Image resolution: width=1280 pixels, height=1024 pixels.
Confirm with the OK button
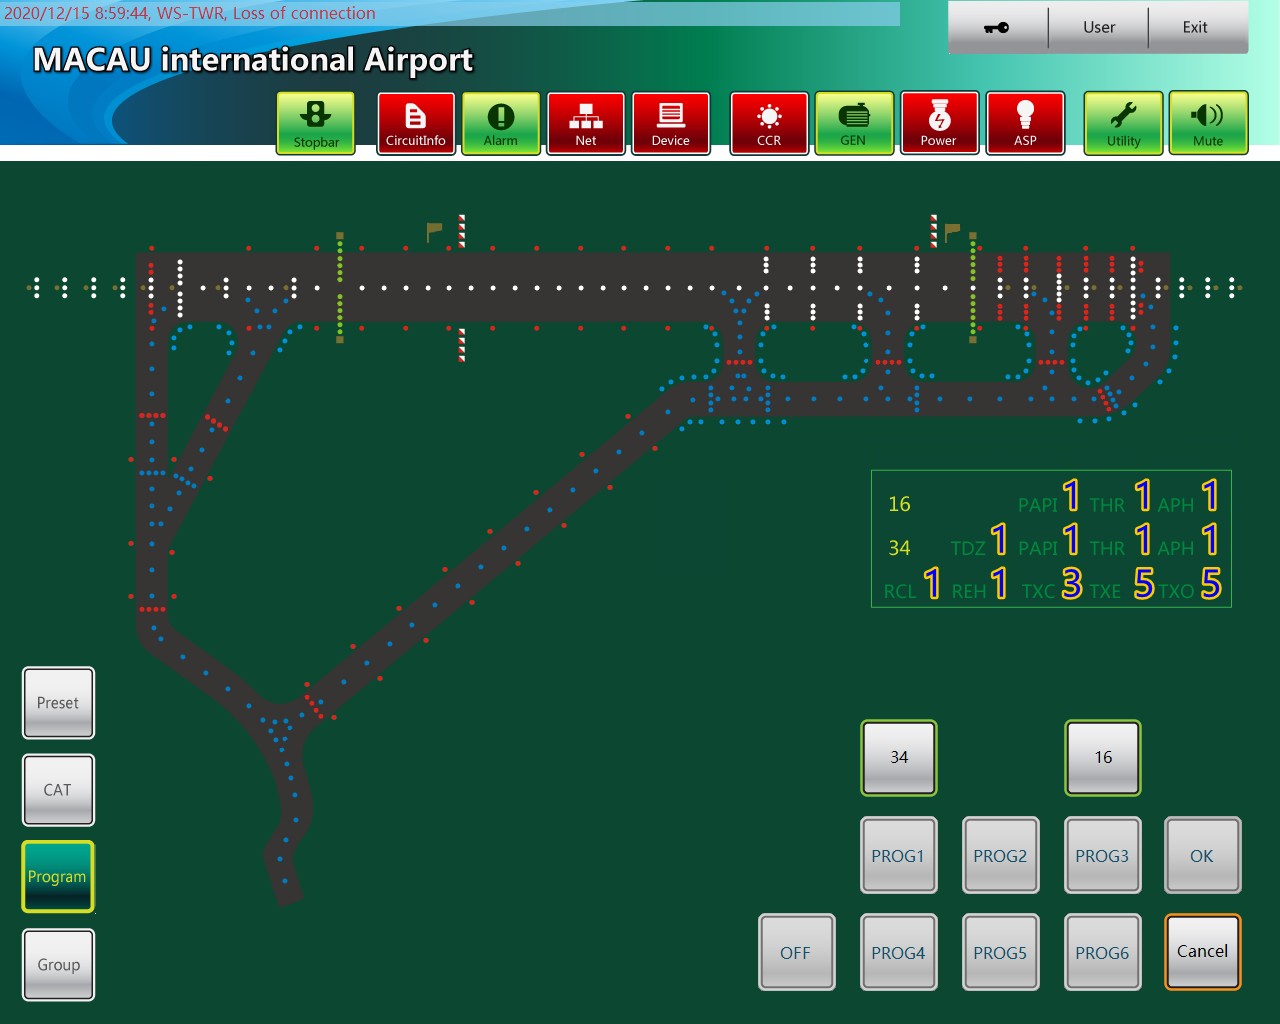coord(1203,856)
